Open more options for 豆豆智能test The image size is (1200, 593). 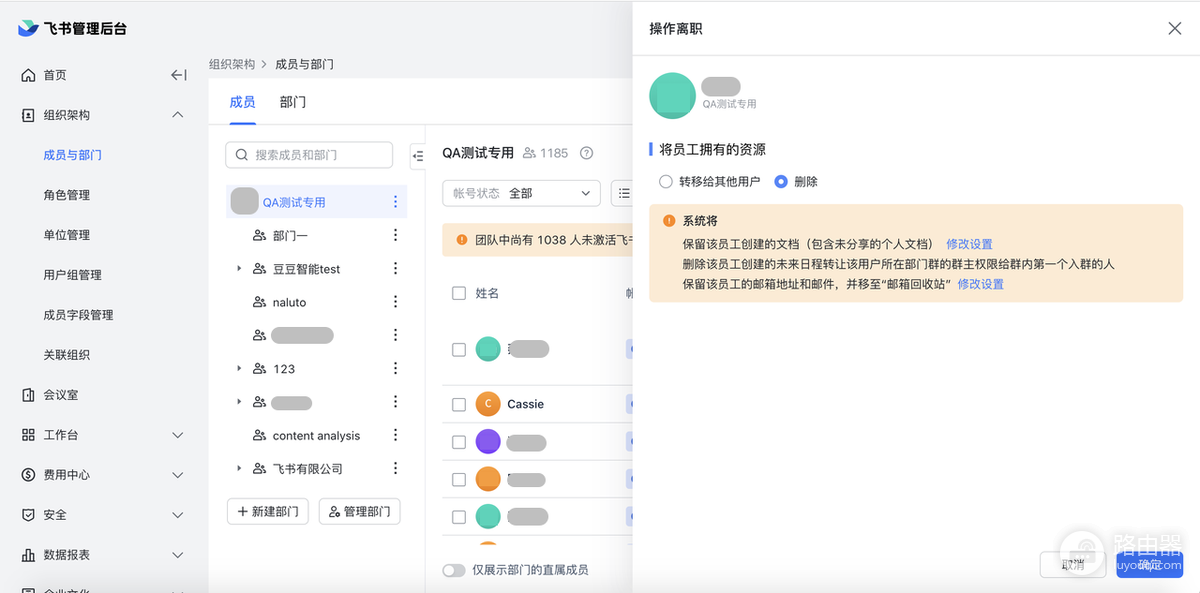click(x=395, y=269)
